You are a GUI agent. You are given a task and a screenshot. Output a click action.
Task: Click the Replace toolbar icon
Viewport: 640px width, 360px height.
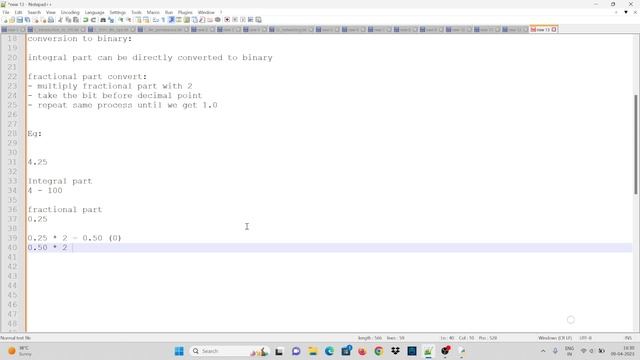click(x=111, y=20)
